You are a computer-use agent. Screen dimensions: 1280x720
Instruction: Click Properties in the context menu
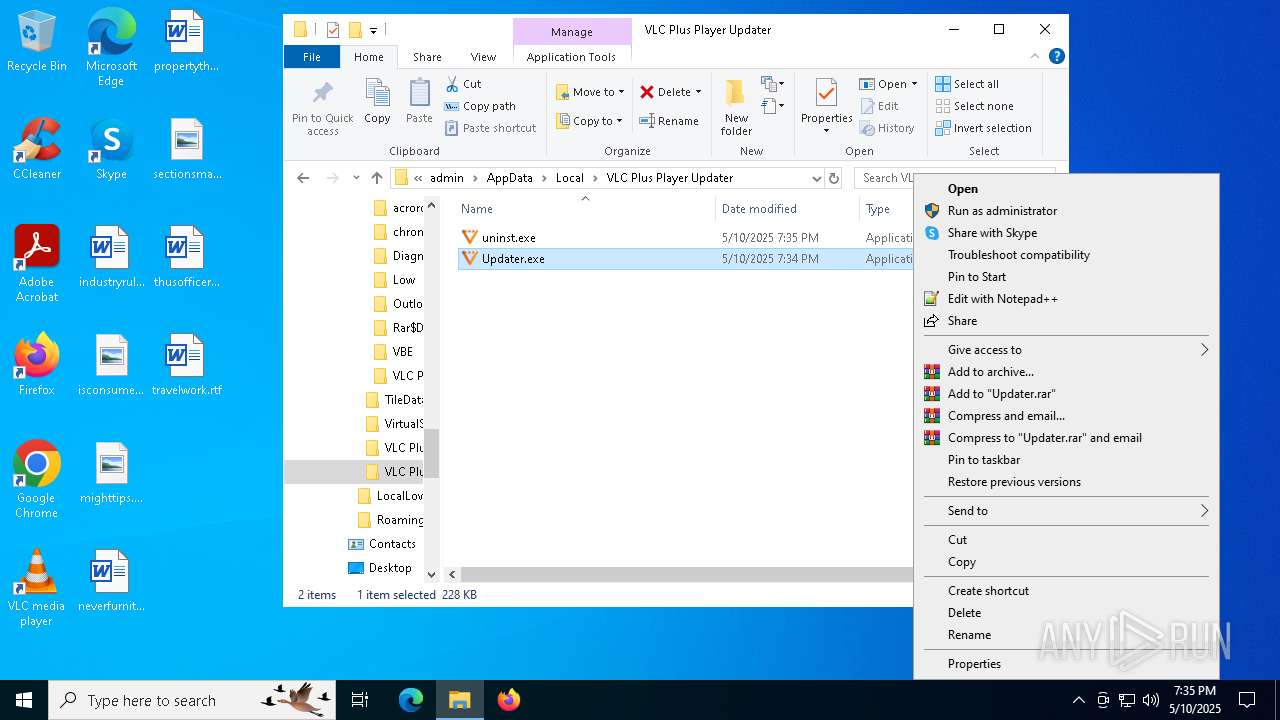(1066, 664)
